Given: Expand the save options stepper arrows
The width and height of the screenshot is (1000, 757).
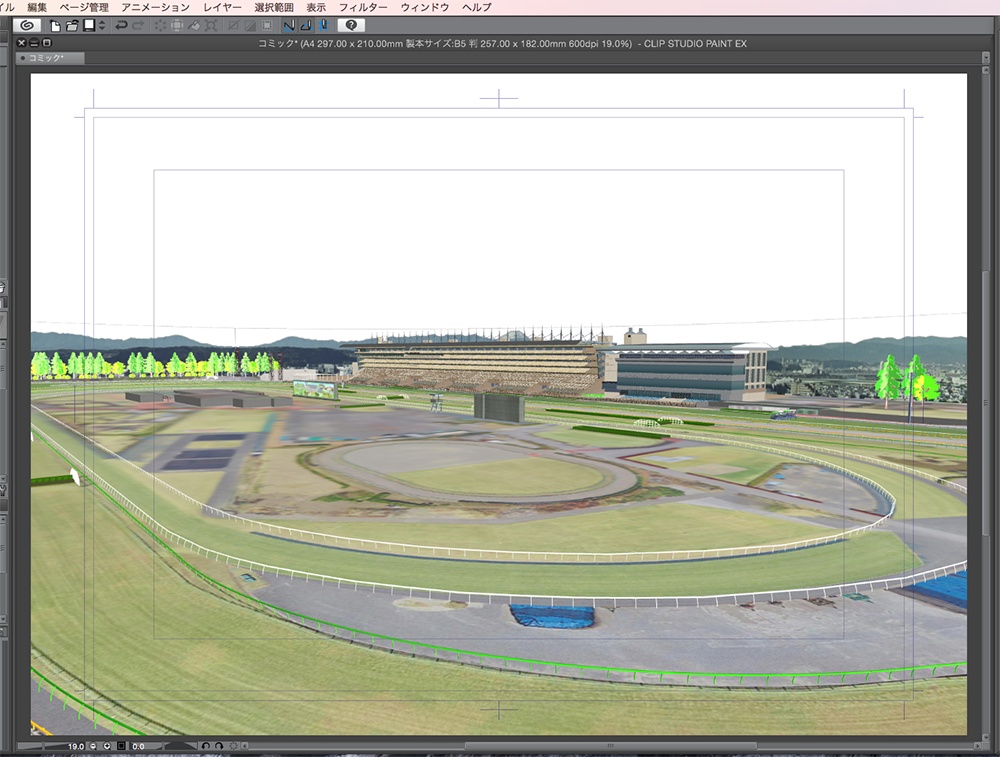Looking at the screenshot, I should (x=101, y=26).
